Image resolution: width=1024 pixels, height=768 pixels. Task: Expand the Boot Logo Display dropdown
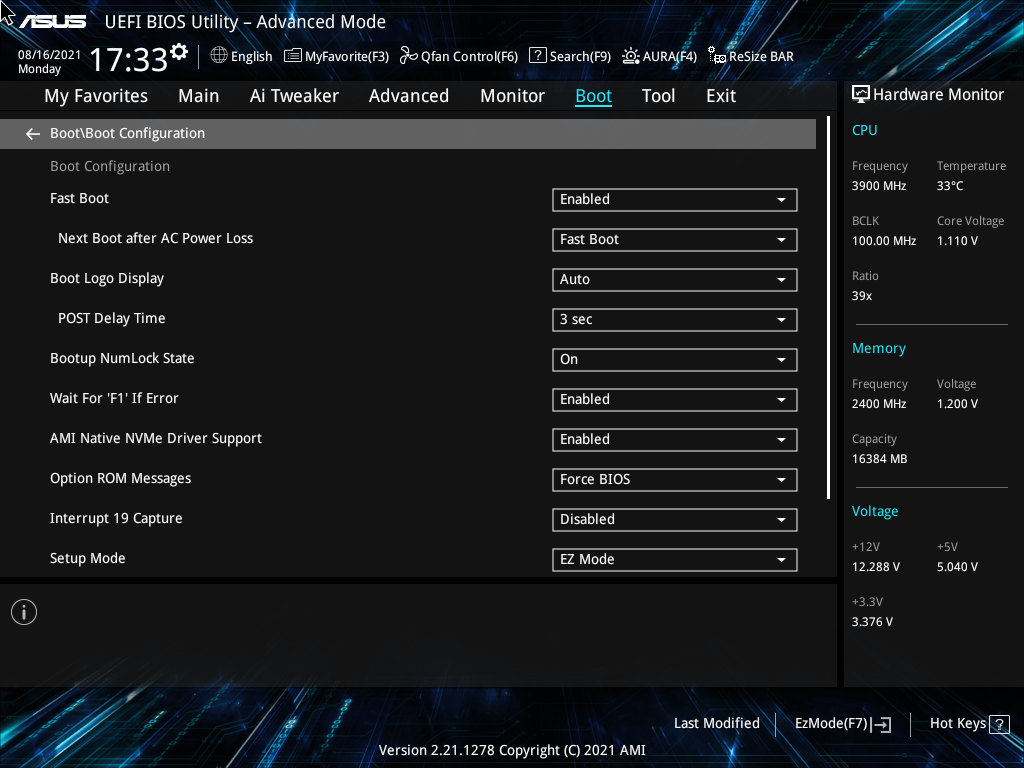tap(675, 280)
